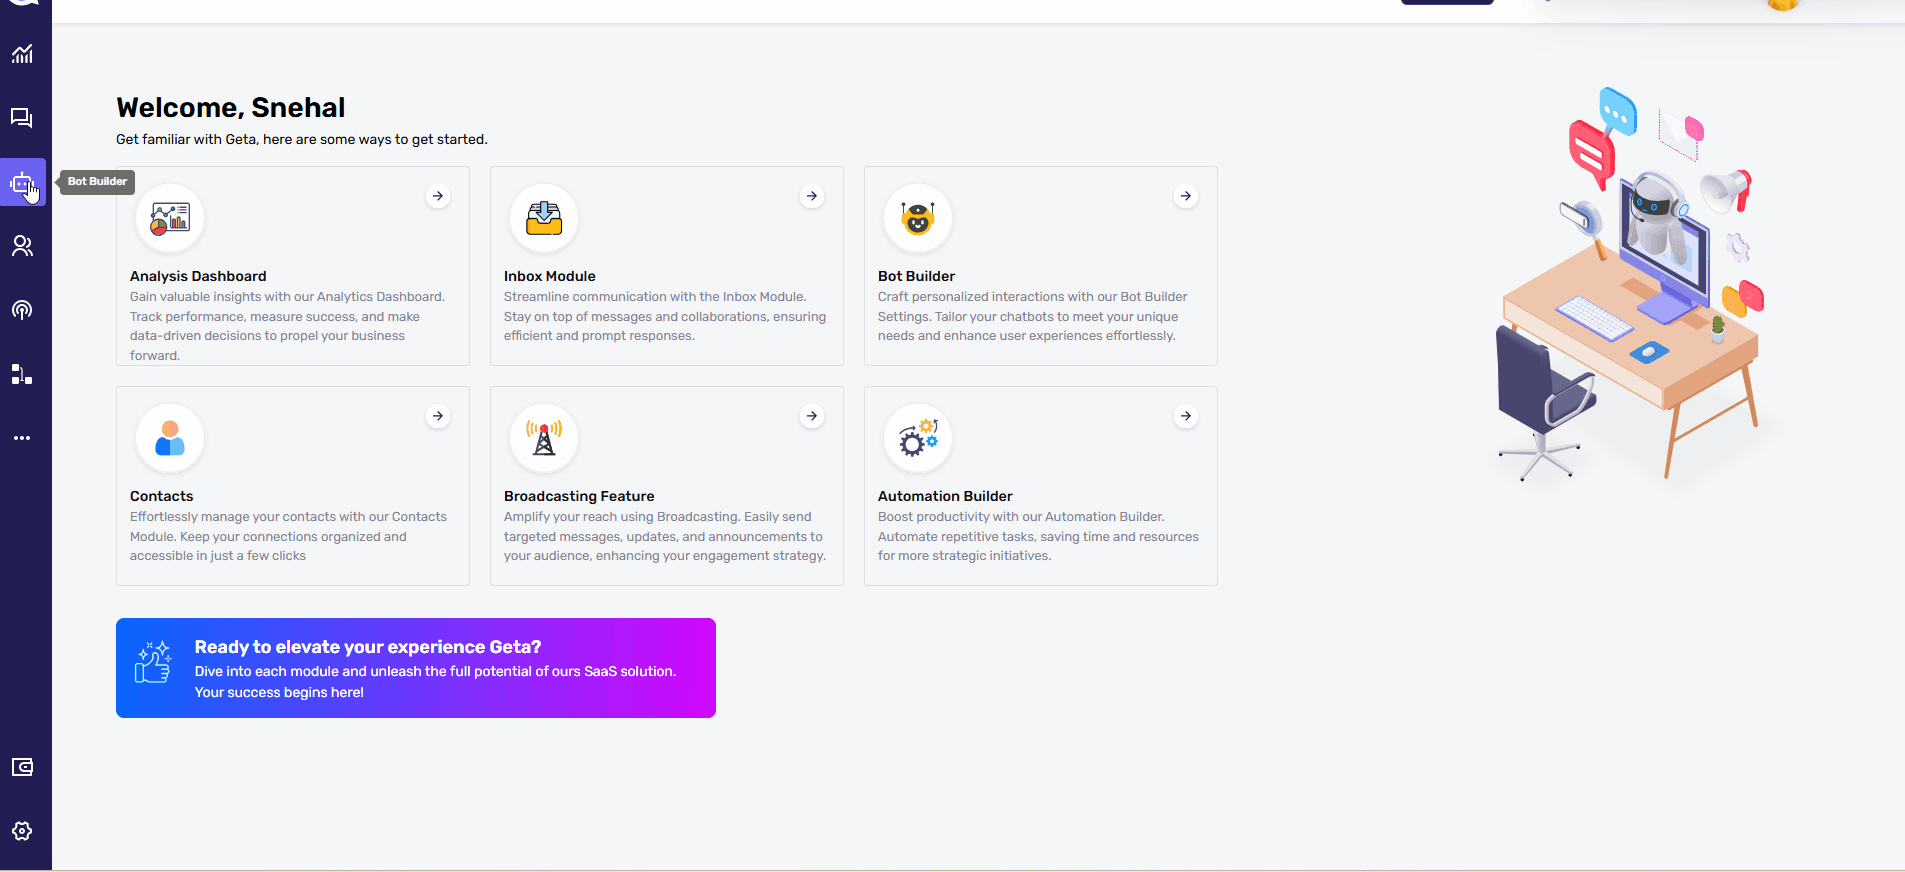Click the 'Ready to elevate your experience' banner
Screen dimensions: 1905x872
(x=416, y=668)
